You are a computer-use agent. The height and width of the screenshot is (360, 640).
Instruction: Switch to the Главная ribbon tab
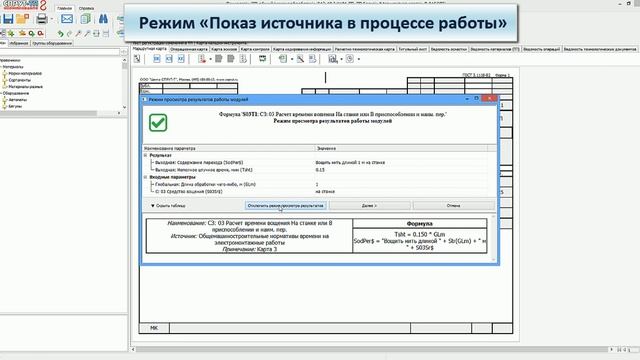pyautogui.click(x=64, y=8)
